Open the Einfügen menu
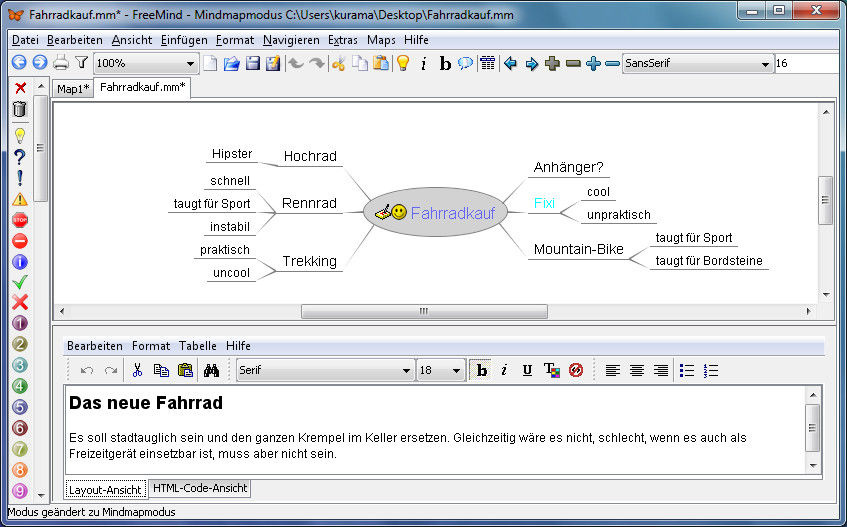The width and height of the screenshot is (847, 527). pos(184,40)
